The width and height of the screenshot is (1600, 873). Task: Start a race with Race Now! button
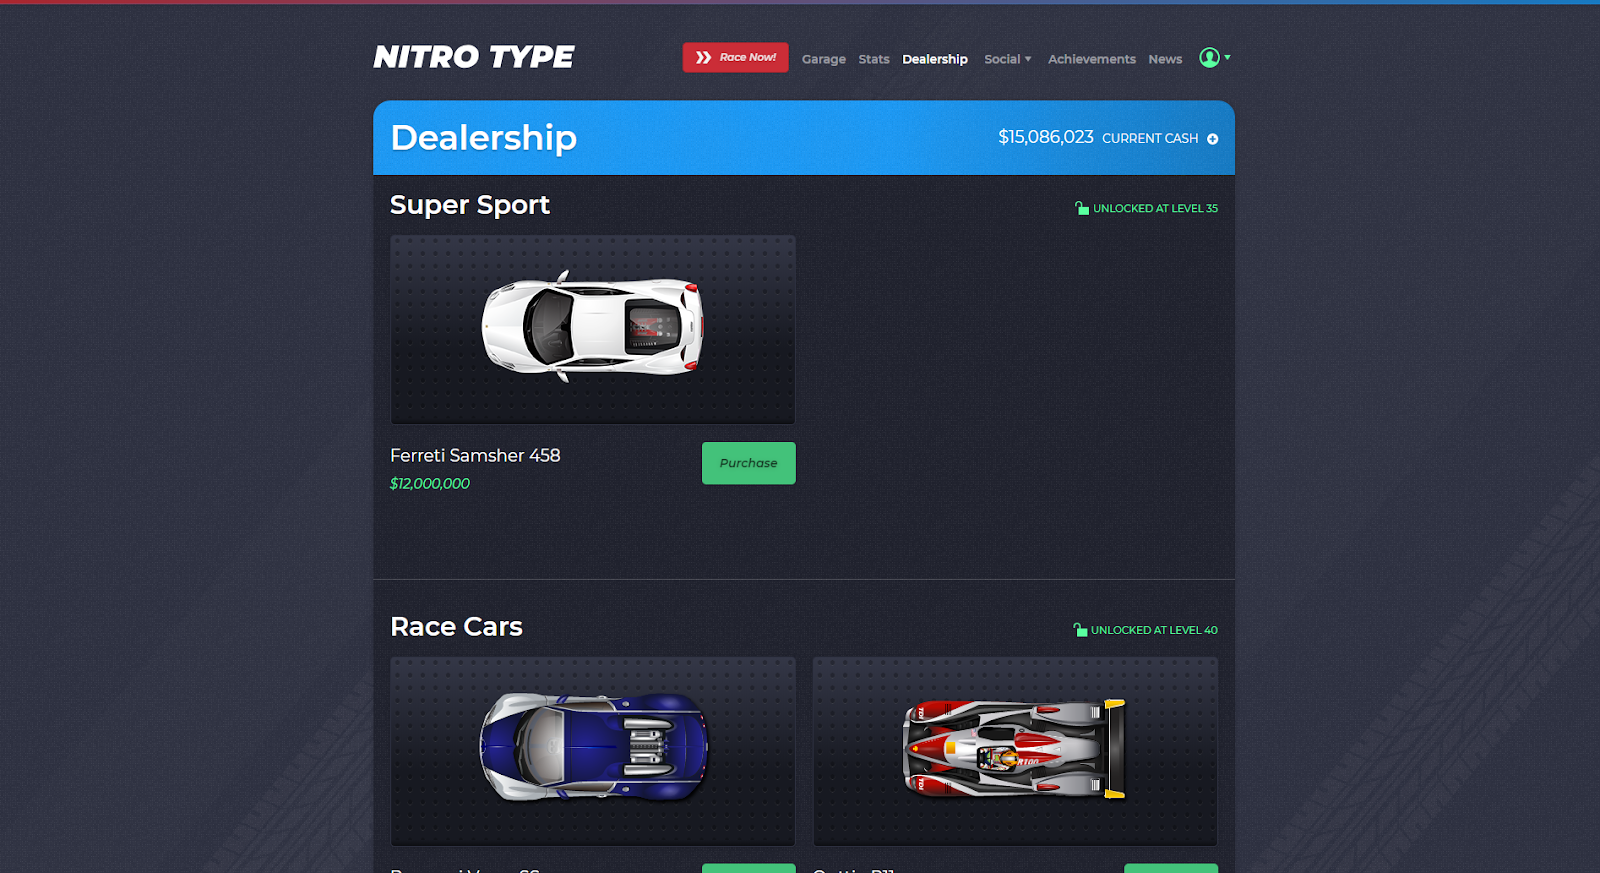click(735, 57)
